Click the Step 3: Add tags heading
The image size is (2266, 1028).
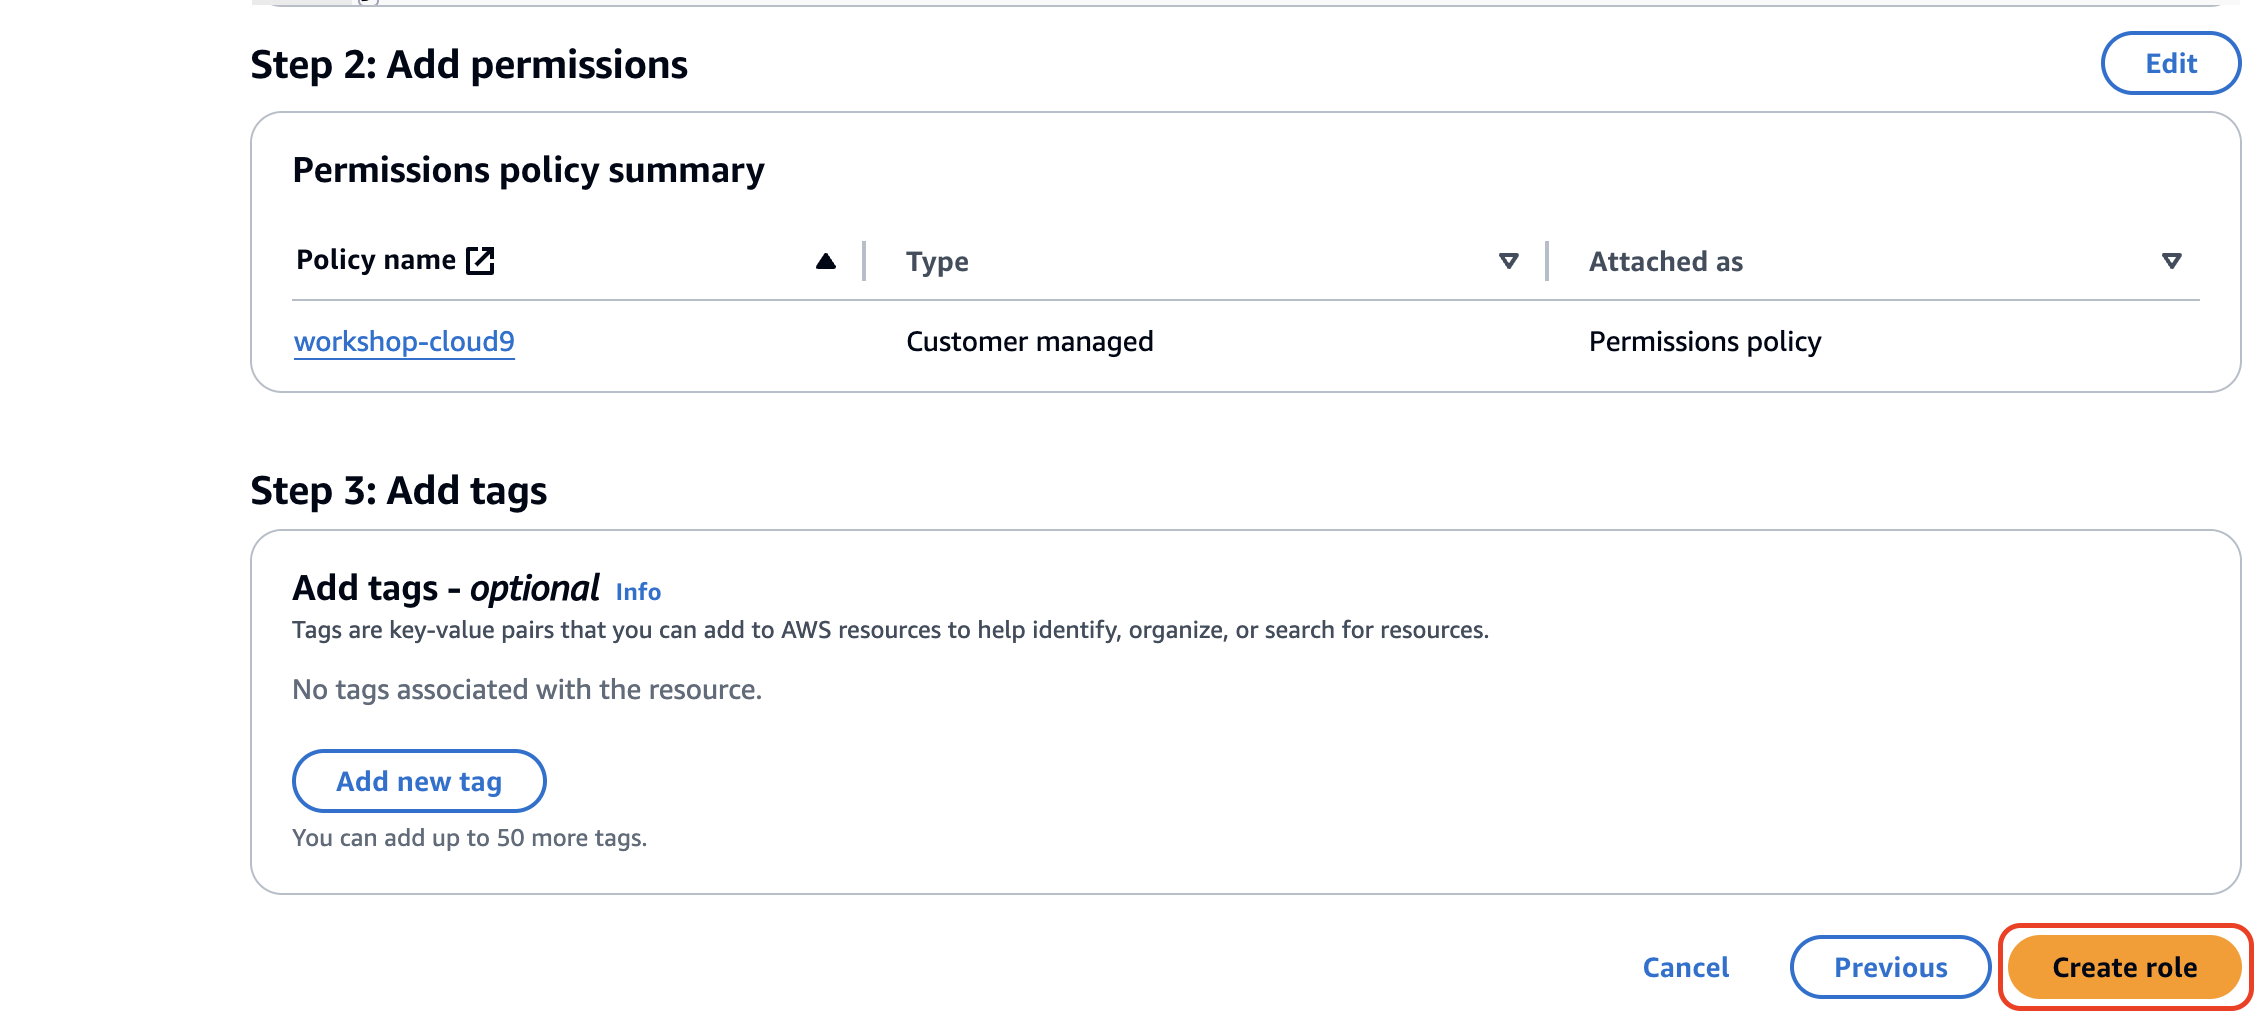coord(399,490)
